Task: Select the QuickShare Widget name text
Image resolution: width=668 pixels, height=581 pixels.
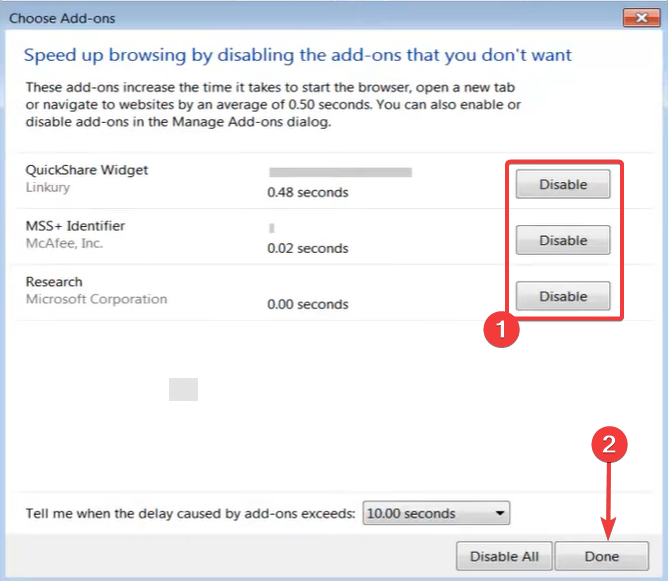Action: click(86, 170)
